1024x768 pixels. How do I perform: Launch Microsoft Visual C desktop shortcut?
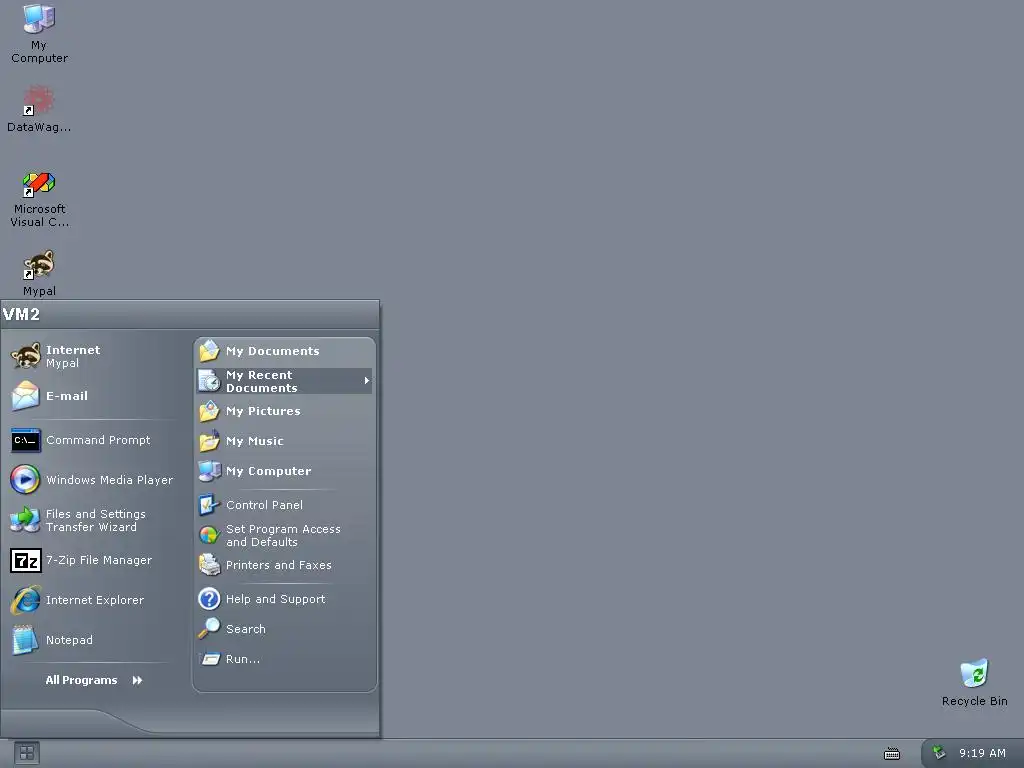pos(39,199)
